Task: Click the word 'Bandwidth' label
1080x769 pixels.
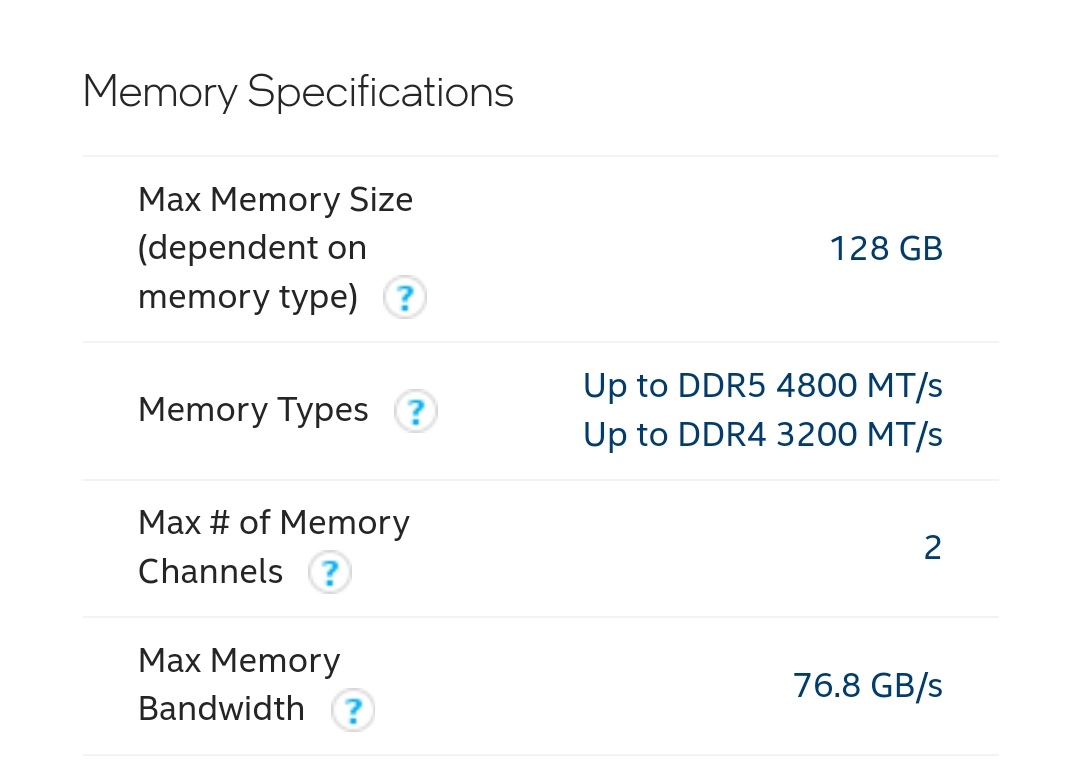Action: (221, 709)
